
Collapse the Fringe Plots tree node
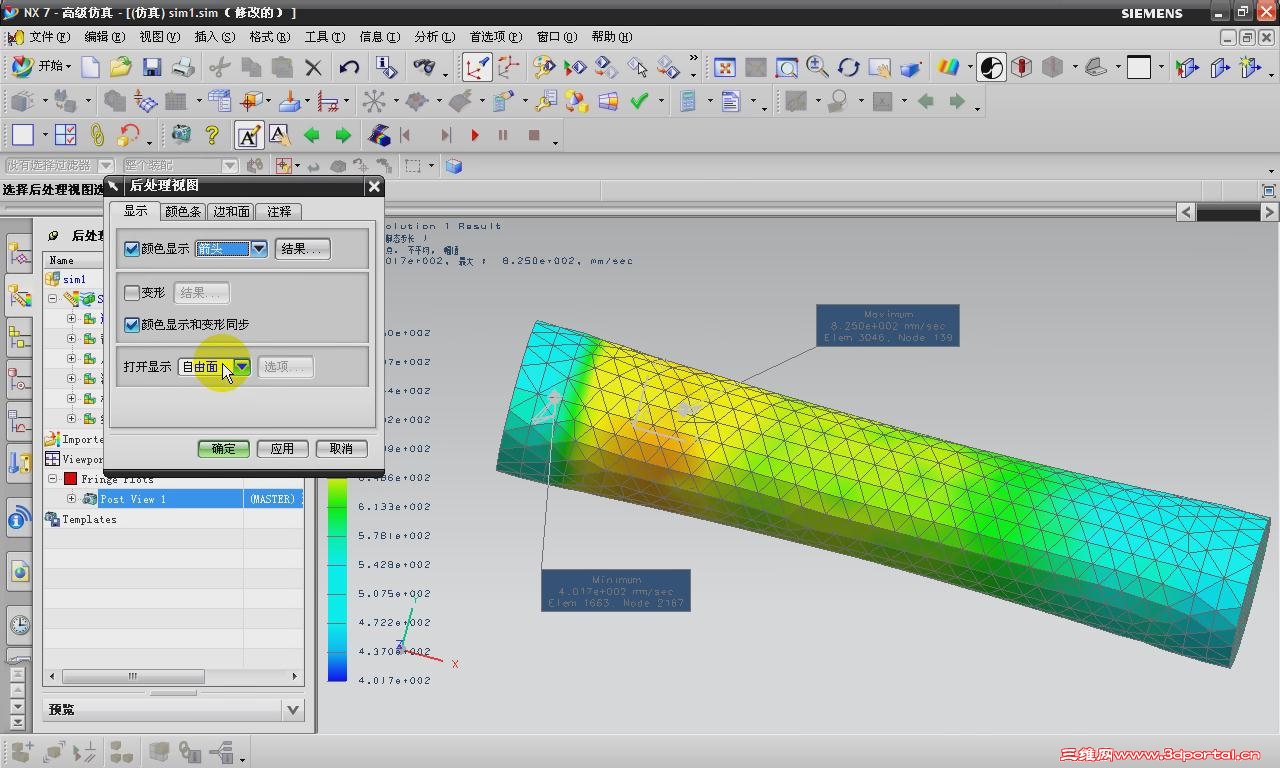coord(52,479)
